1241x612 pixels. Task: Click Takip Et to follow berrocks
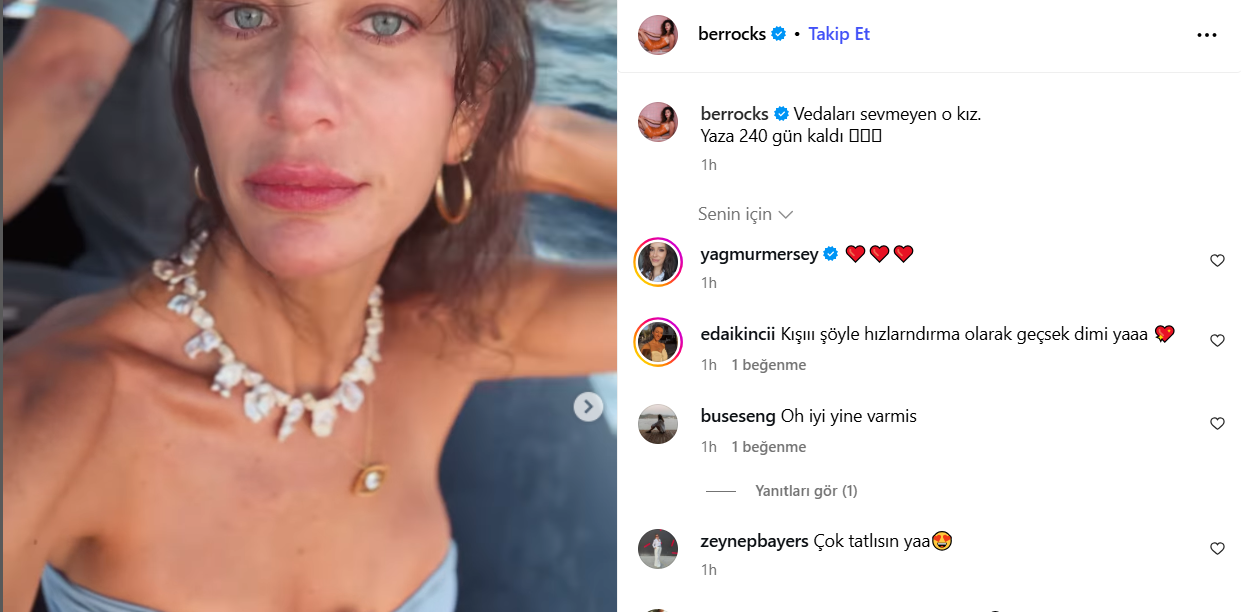839,34
